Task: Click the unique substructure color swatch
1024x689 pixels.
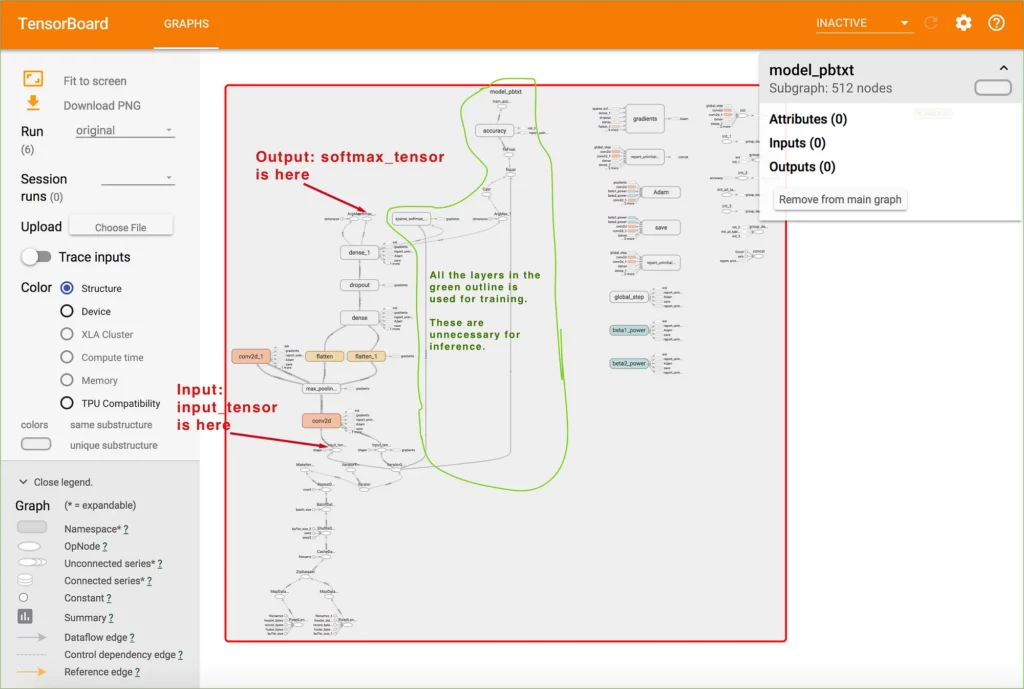Action: point(35,444)
